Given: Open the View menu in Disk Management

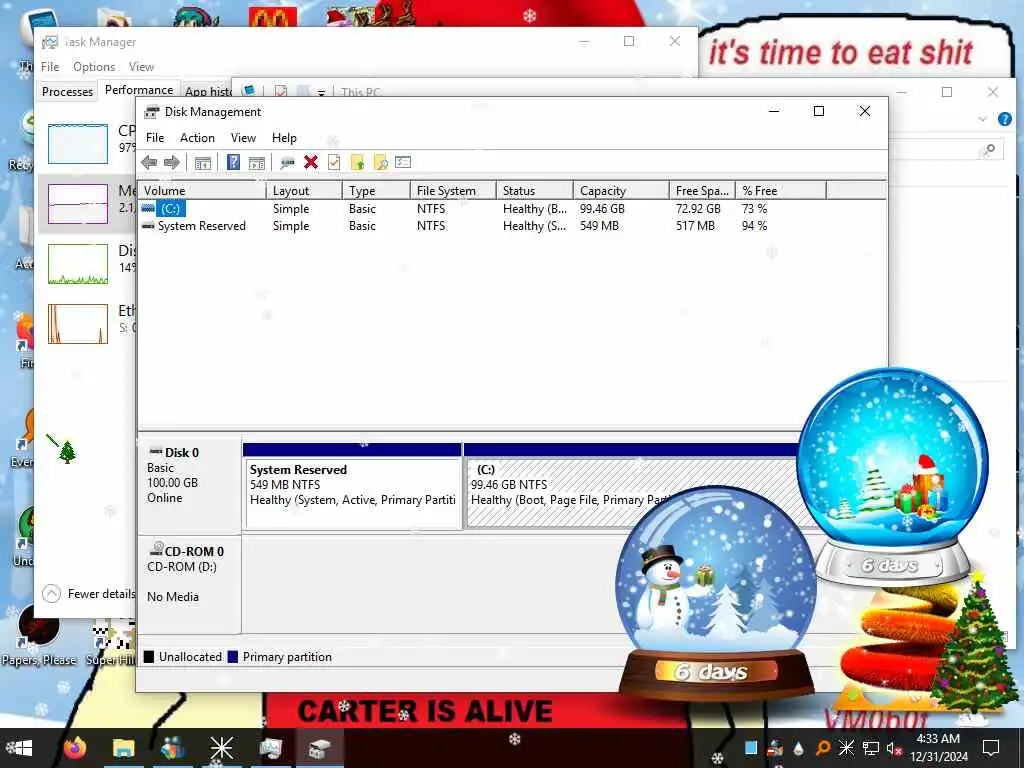Looking at the screenshot, I should coord(243,138).
